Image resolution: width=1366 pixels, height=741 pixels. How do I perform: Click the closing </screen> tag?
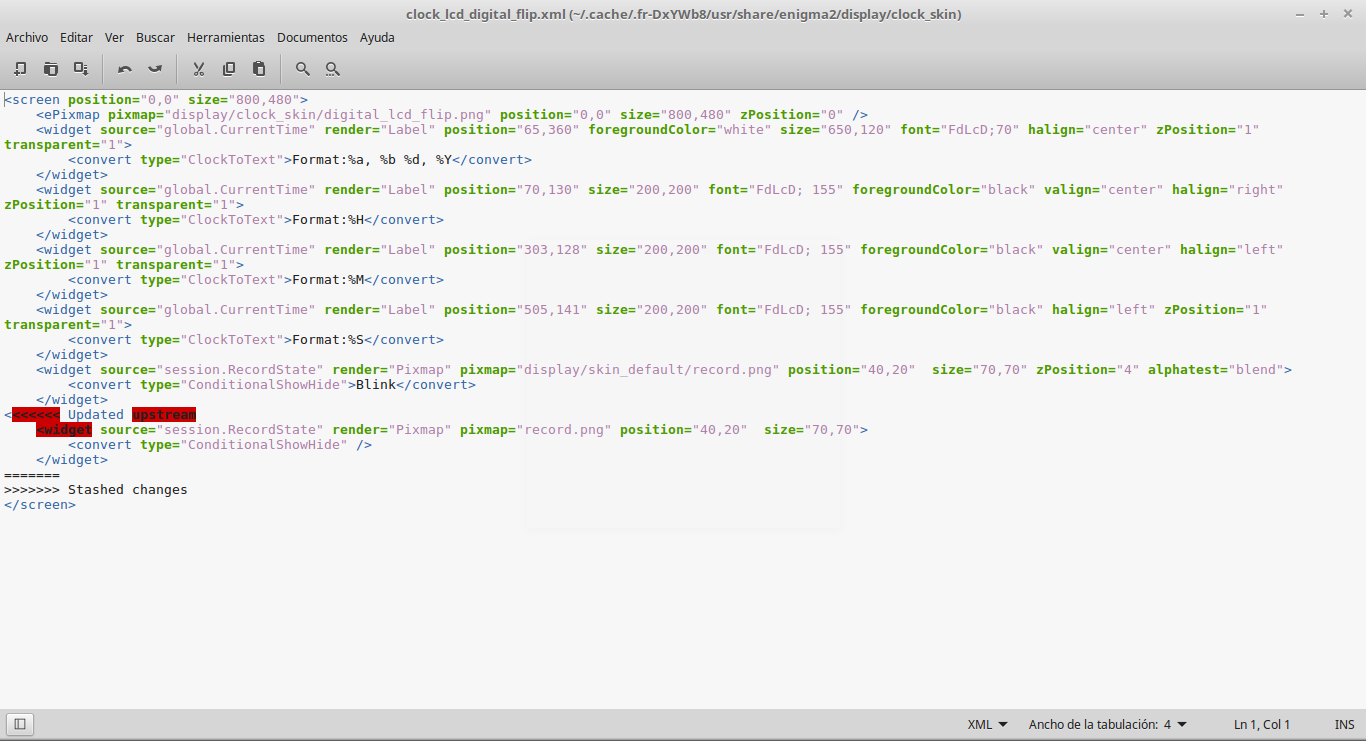[40, 504]
